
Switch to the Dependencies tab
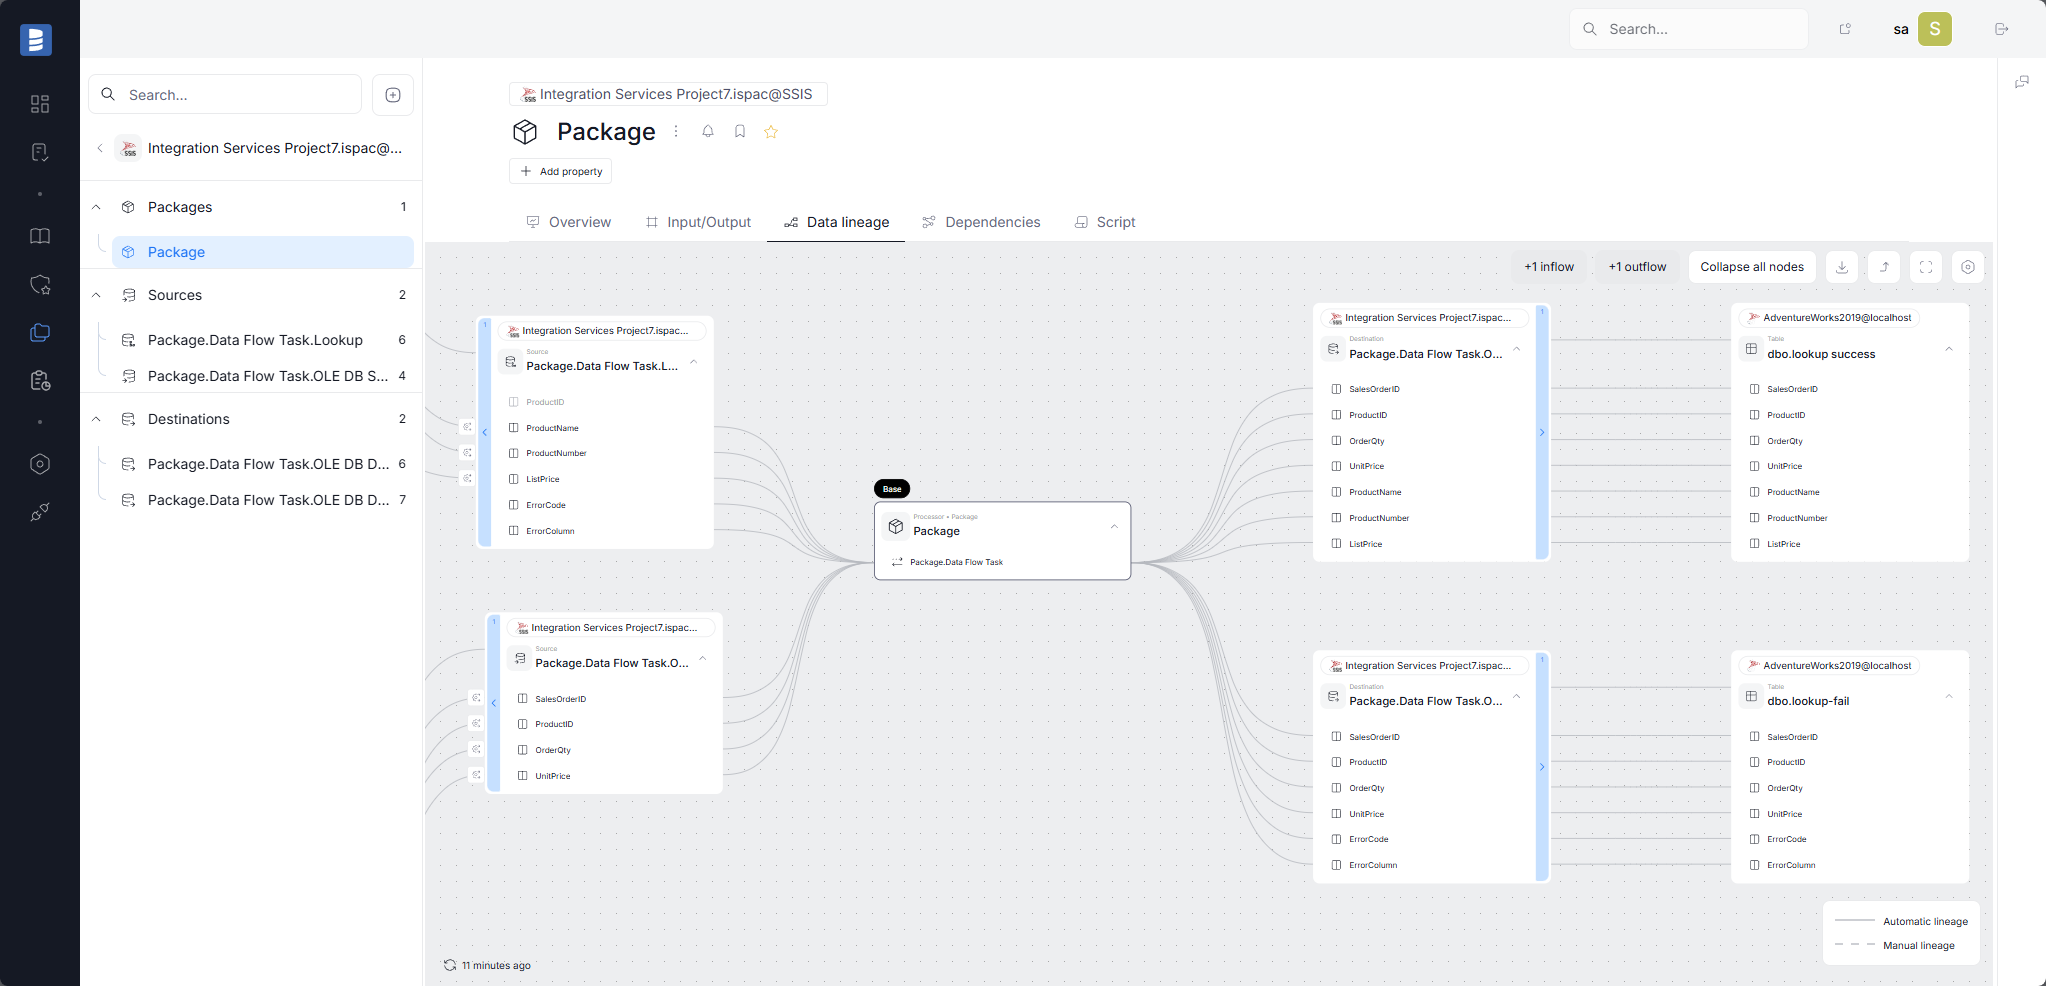point(991,222)
